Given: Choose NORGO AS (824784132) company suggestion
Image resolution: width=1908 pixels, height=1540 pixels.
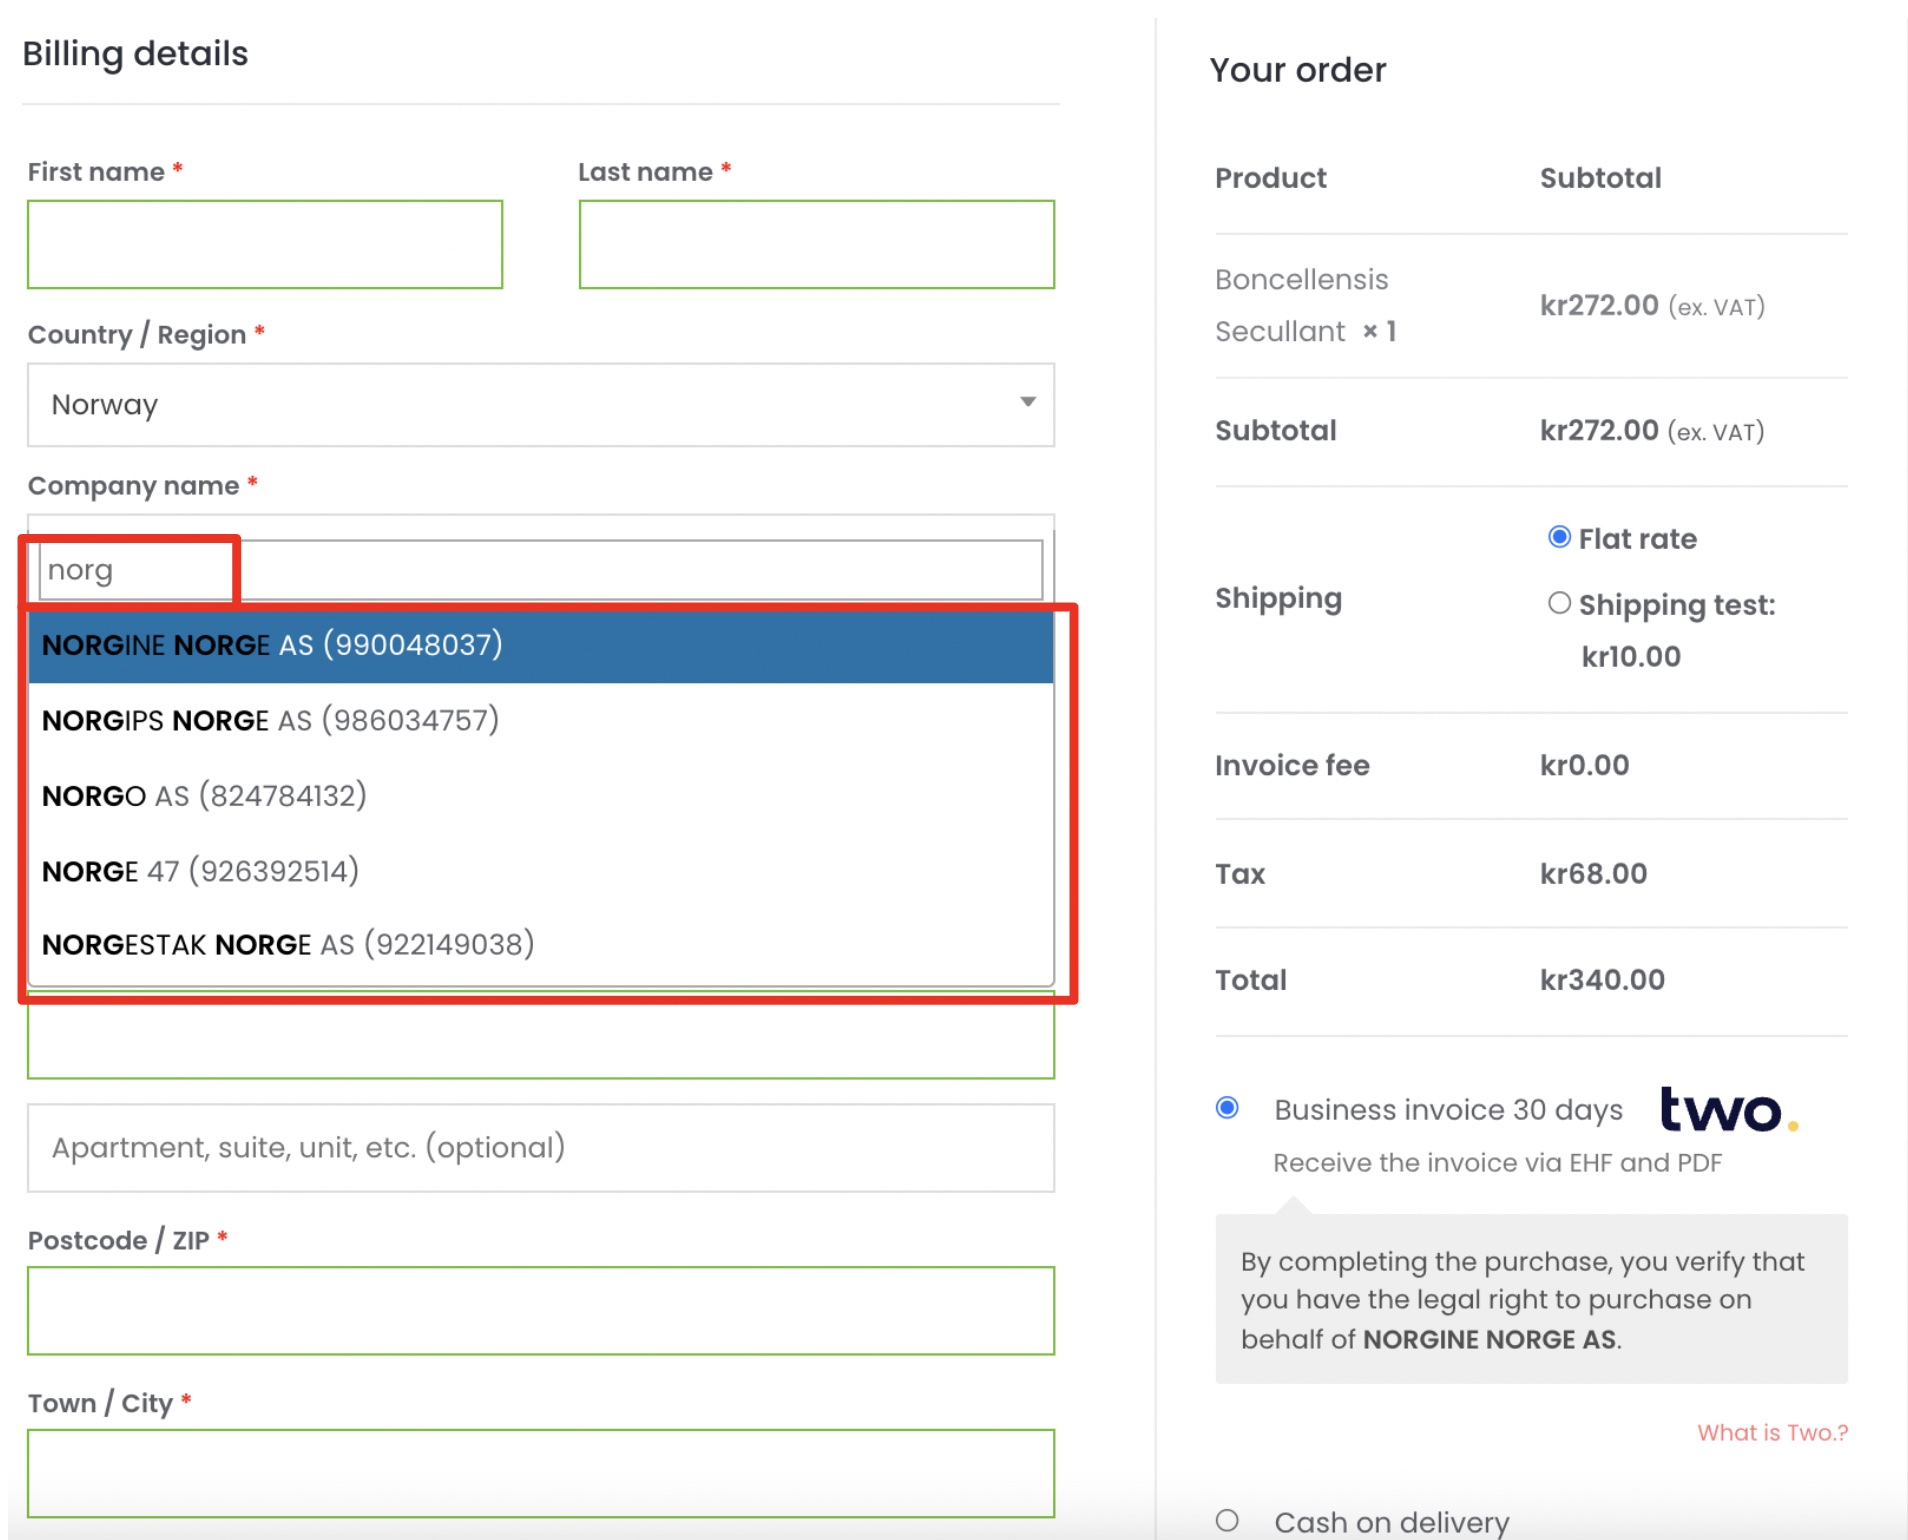Looking at the screenshot, I should coord(541,796).
